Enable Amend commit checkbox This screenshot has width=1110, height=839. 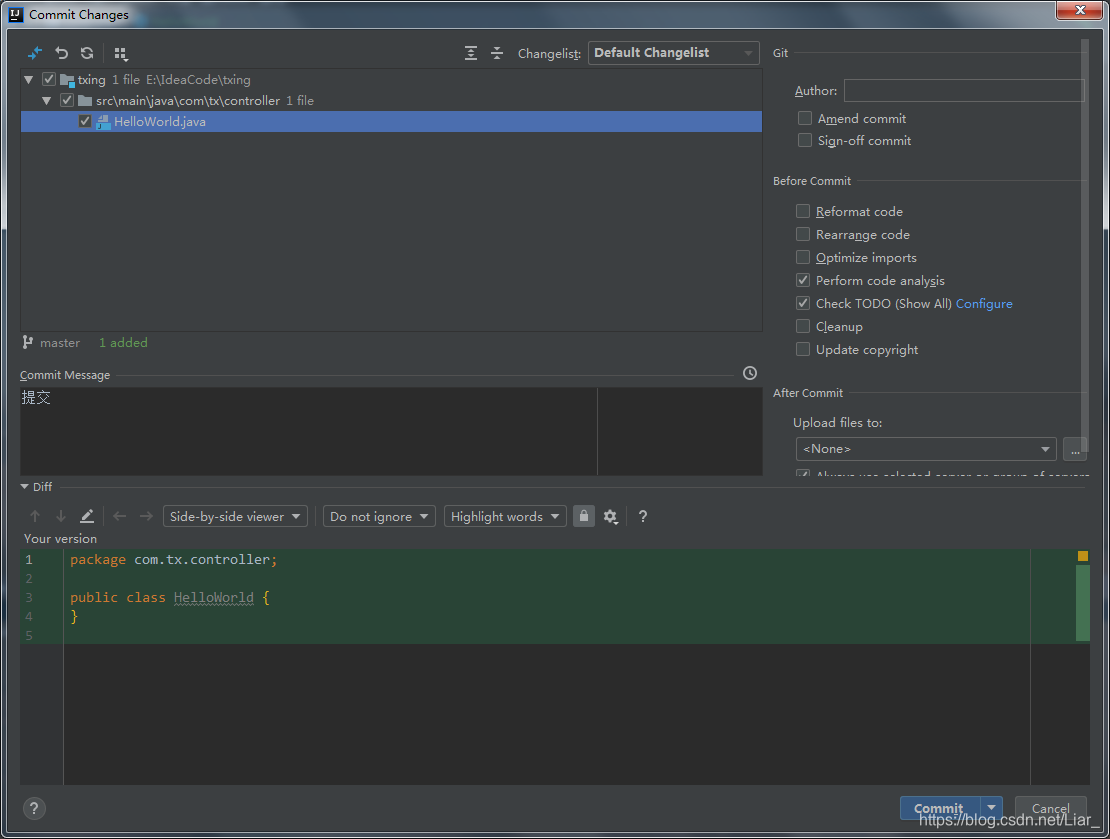[805, 118]
